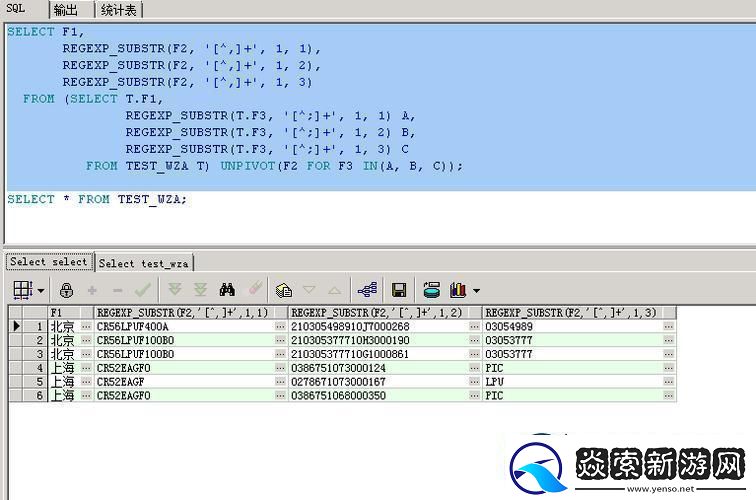Switch to the 输出 tab
The width and height of the screenshot is (756, 500).
[x=65, y=10]
